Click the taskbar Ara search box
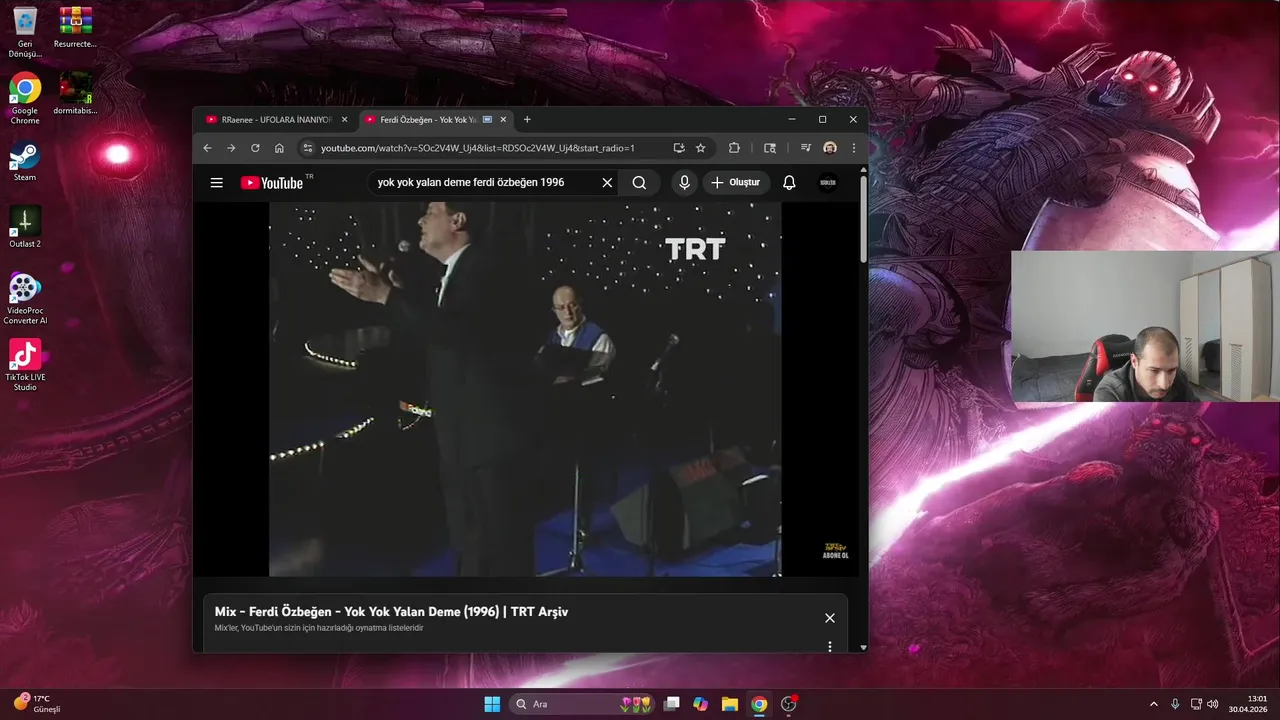1280x720 pixels. [x=583, y=704]
